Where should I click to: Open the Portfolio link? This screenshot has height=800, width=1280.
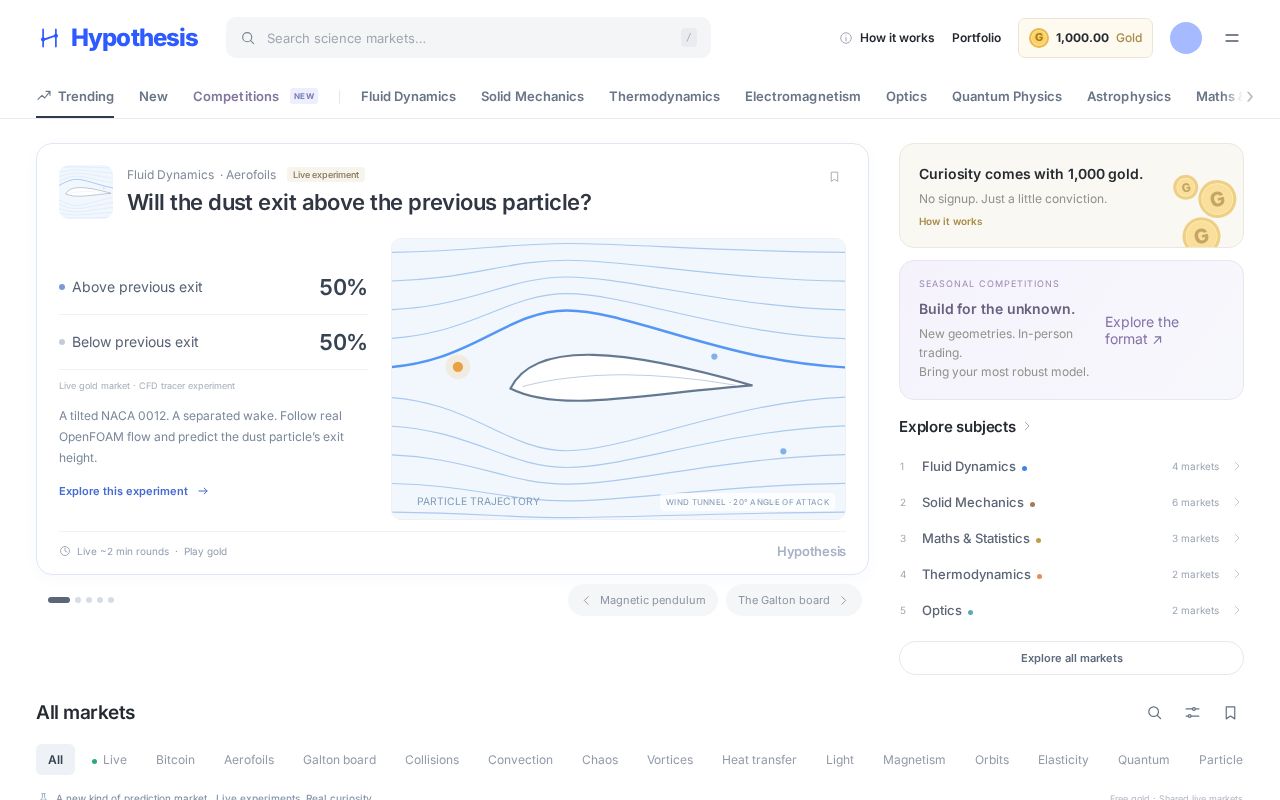pos(976,38)
